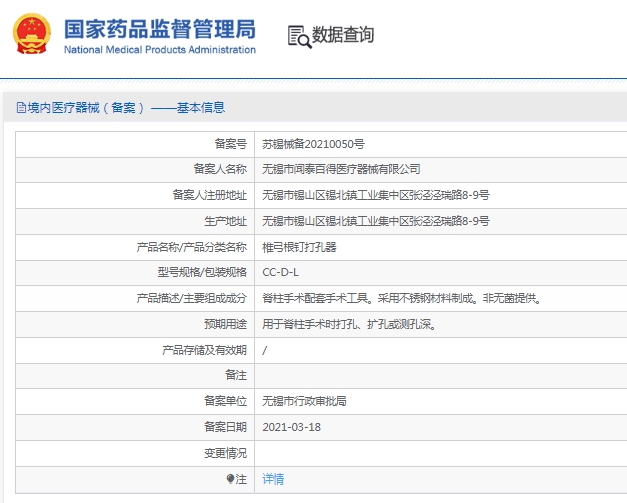Viewport: 627px width, 503px height.
Task: Click the 备案日期 label
Action: coord(226,427)
